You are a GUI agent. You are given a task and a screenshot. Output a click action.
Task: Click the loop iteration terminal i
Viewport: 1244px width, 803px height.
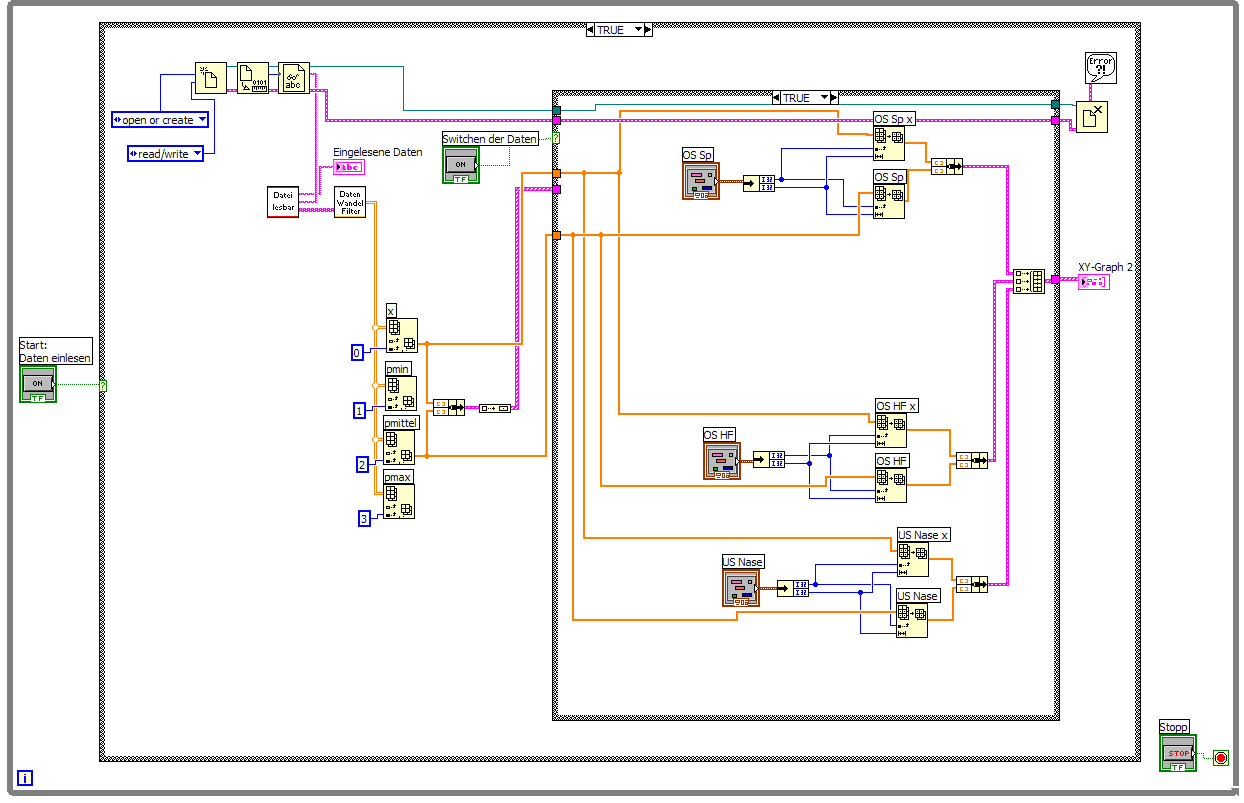coord(25,778)
